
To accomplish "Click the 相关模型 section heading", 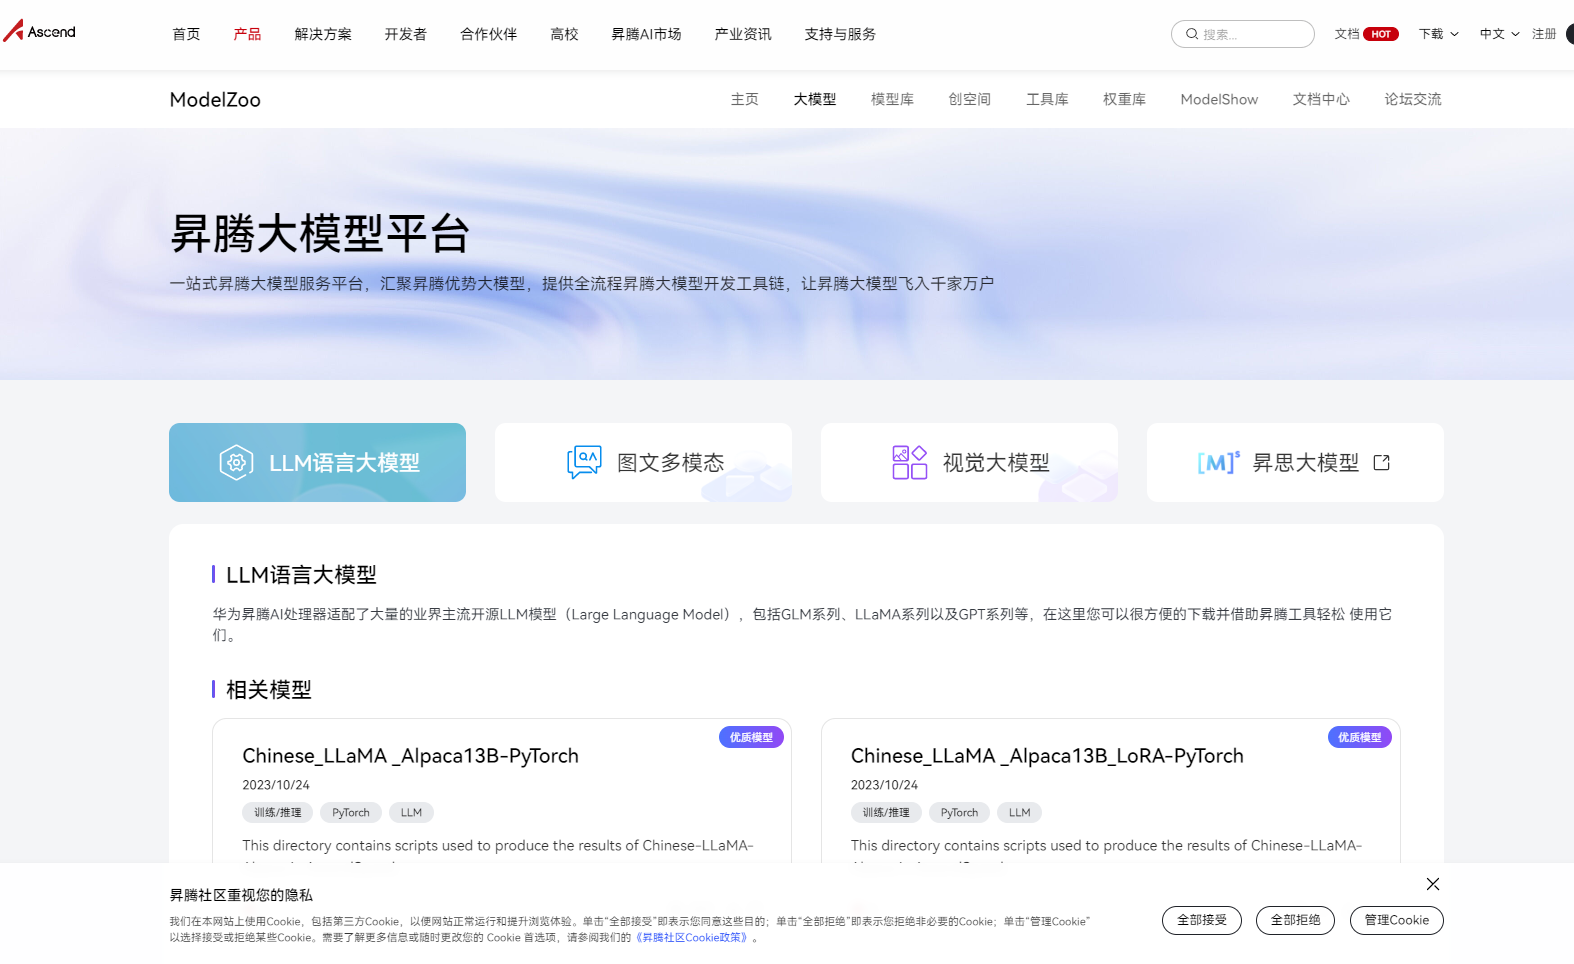I will (x=269, y=690).
